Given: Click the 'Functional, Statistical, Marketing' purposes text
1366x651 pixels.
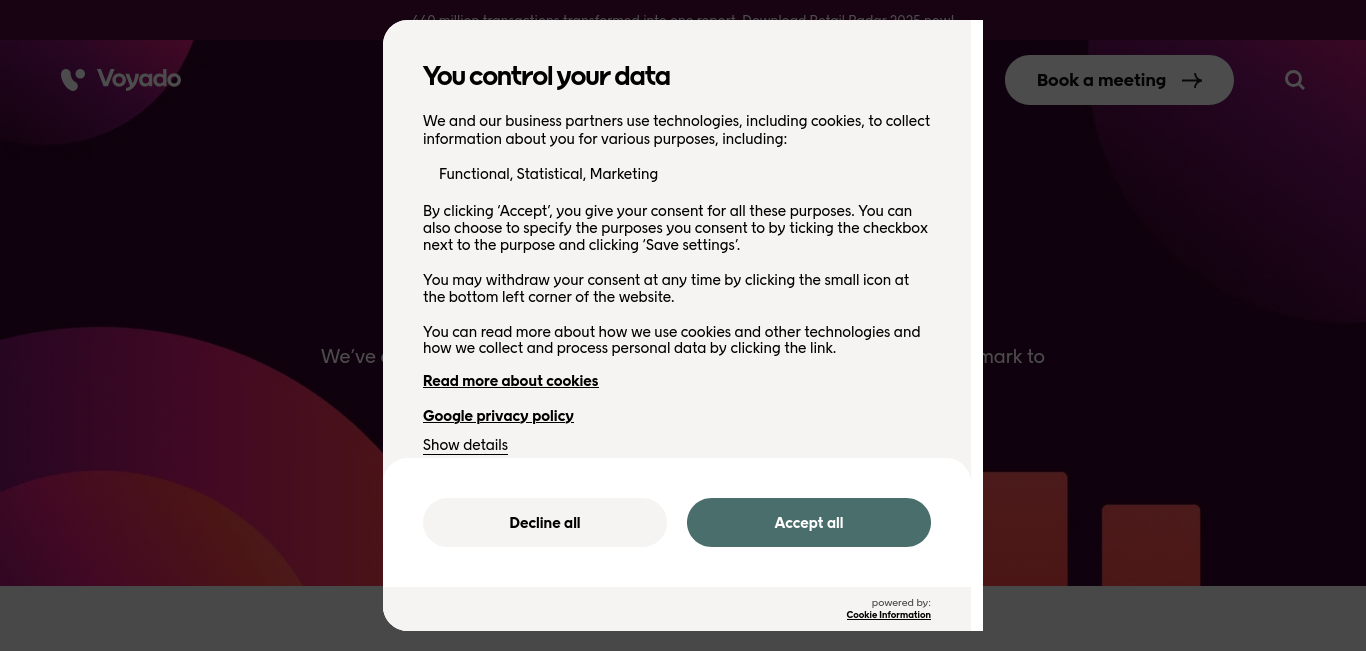Looking at the screenshot, I should tap(548, 174).
